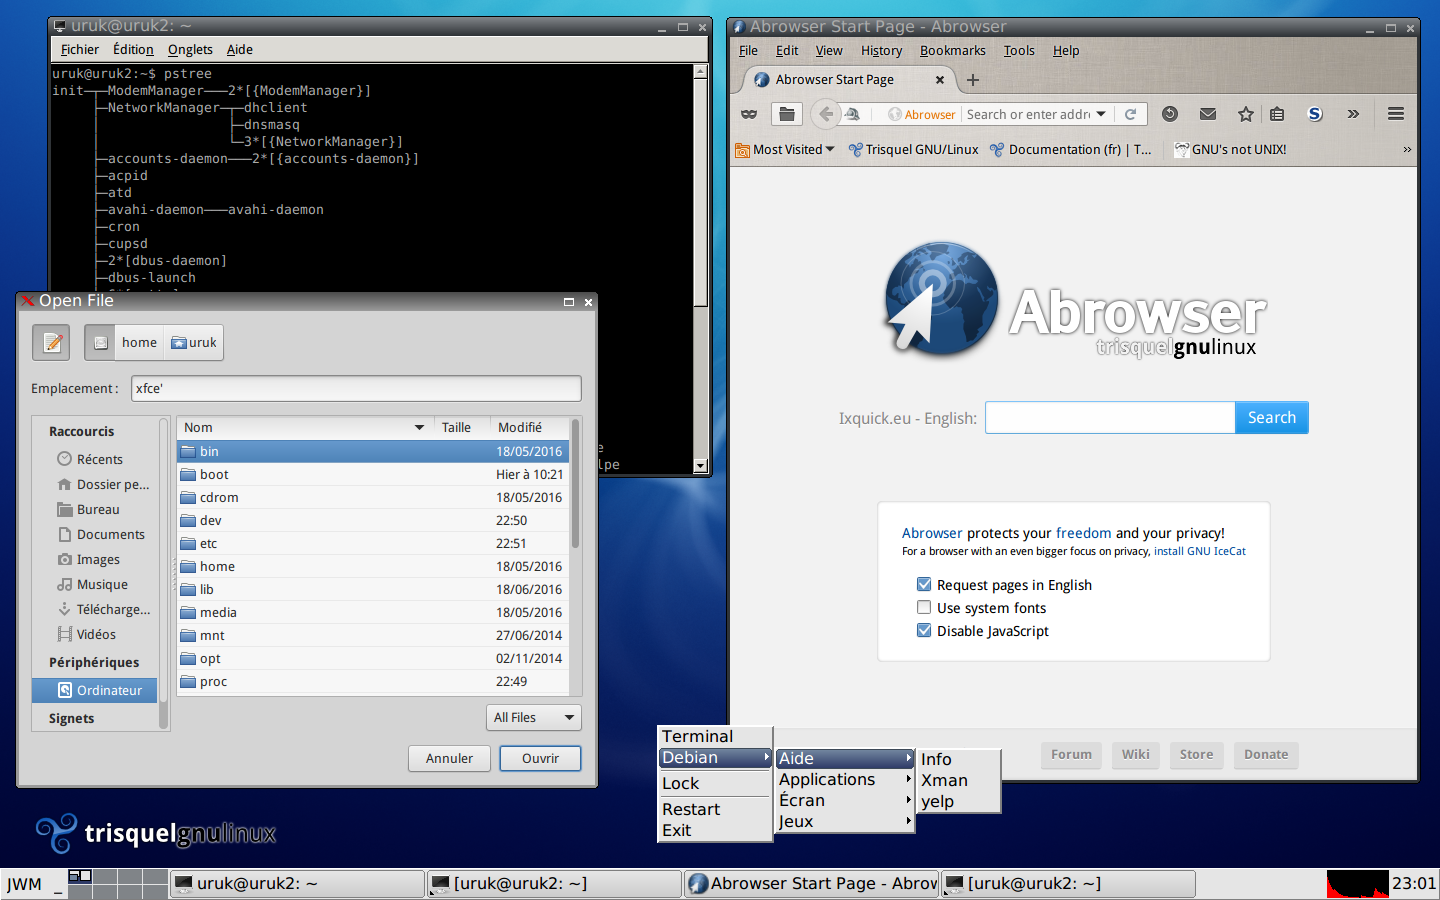Go back with Abrowser back arrow
Screen dimensions: 1440x900
pos(826,114)
